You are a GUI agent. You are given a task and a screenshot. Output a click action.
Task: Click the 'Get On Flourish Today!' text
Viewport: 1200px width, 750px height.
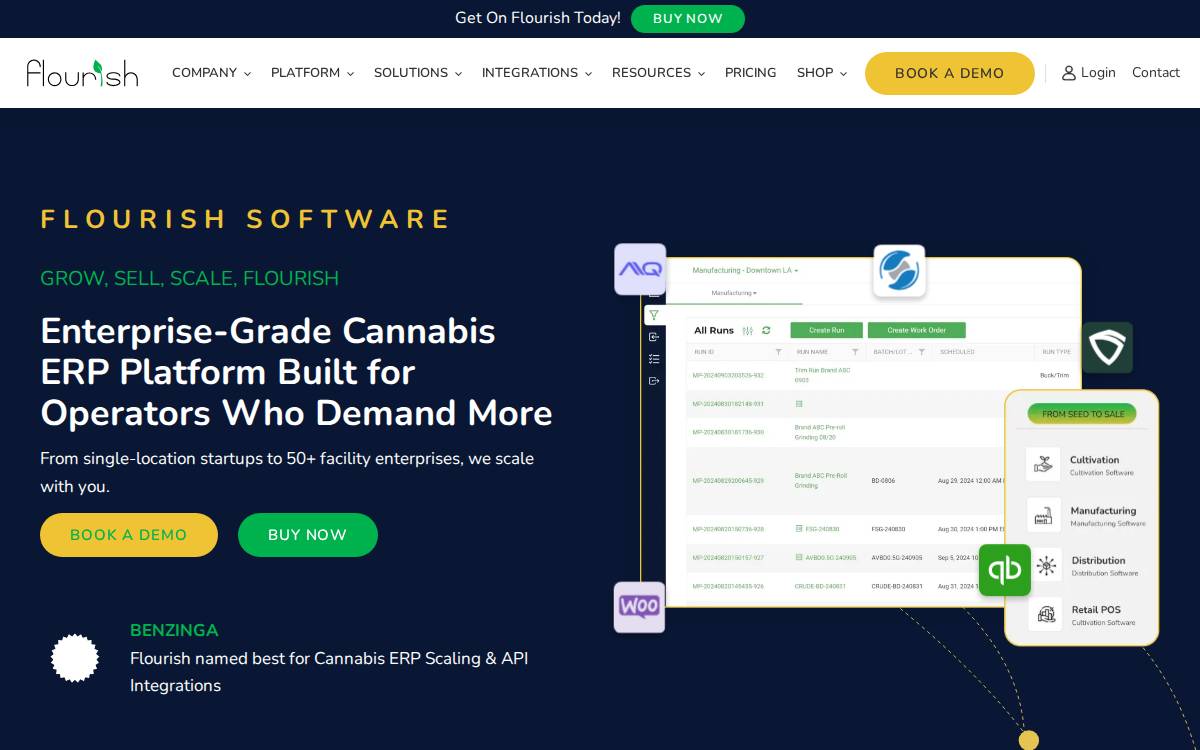tap(538, 18)
